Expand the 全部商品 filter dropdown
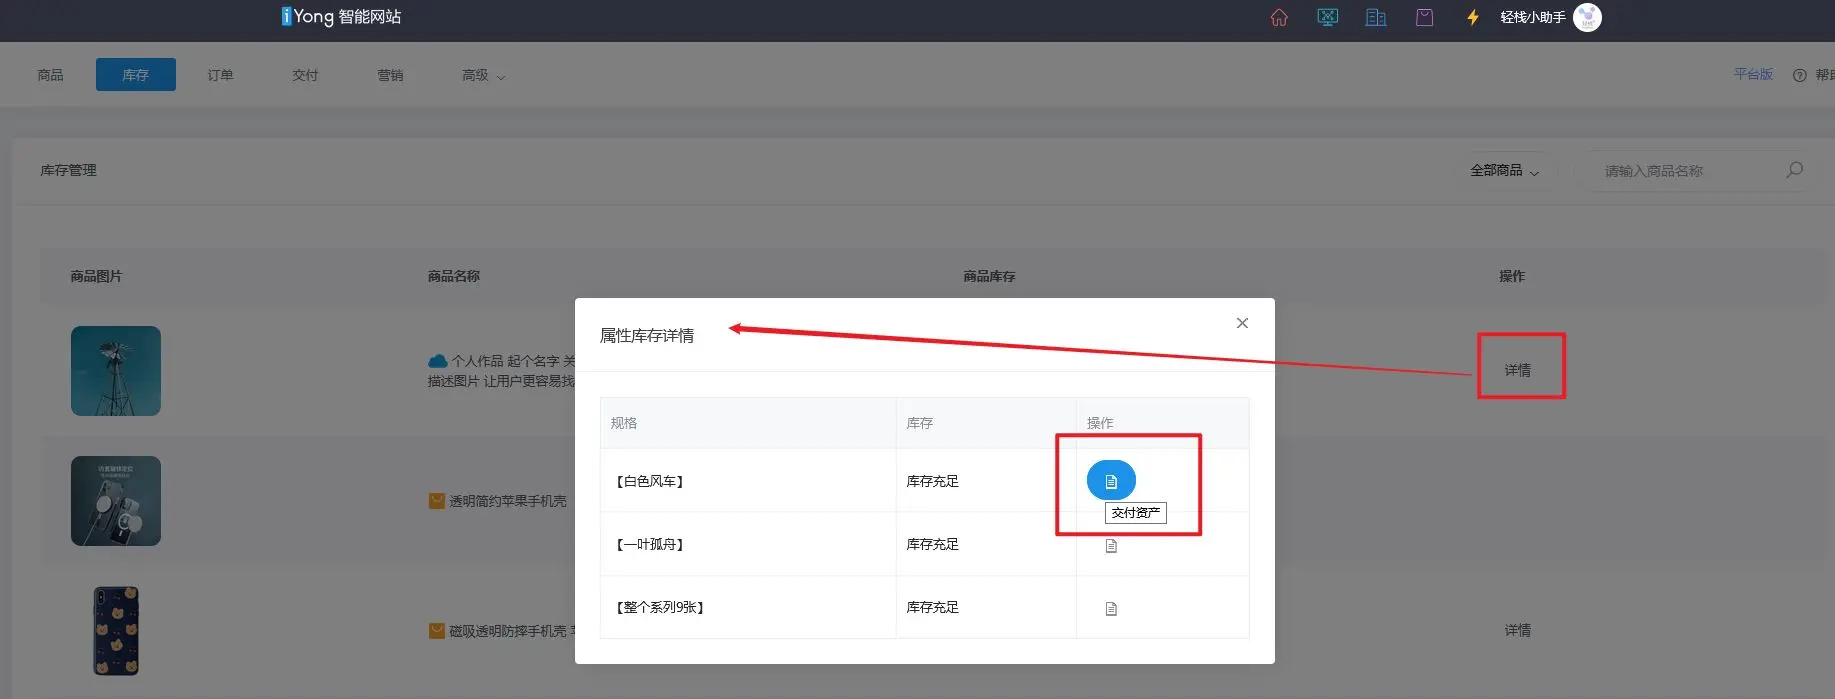Image resolution: width=1835 pixels, height=699 pixels. click(x=1504, y=171)
